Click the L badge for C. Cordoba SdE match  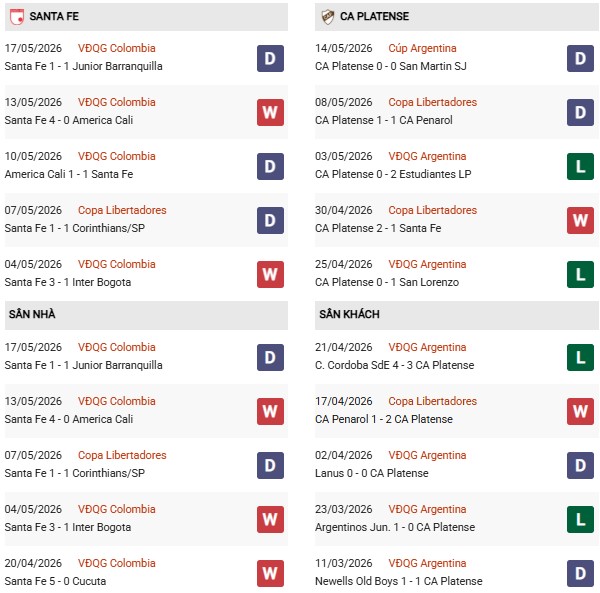pyautogui.click(x=580, y=358)
